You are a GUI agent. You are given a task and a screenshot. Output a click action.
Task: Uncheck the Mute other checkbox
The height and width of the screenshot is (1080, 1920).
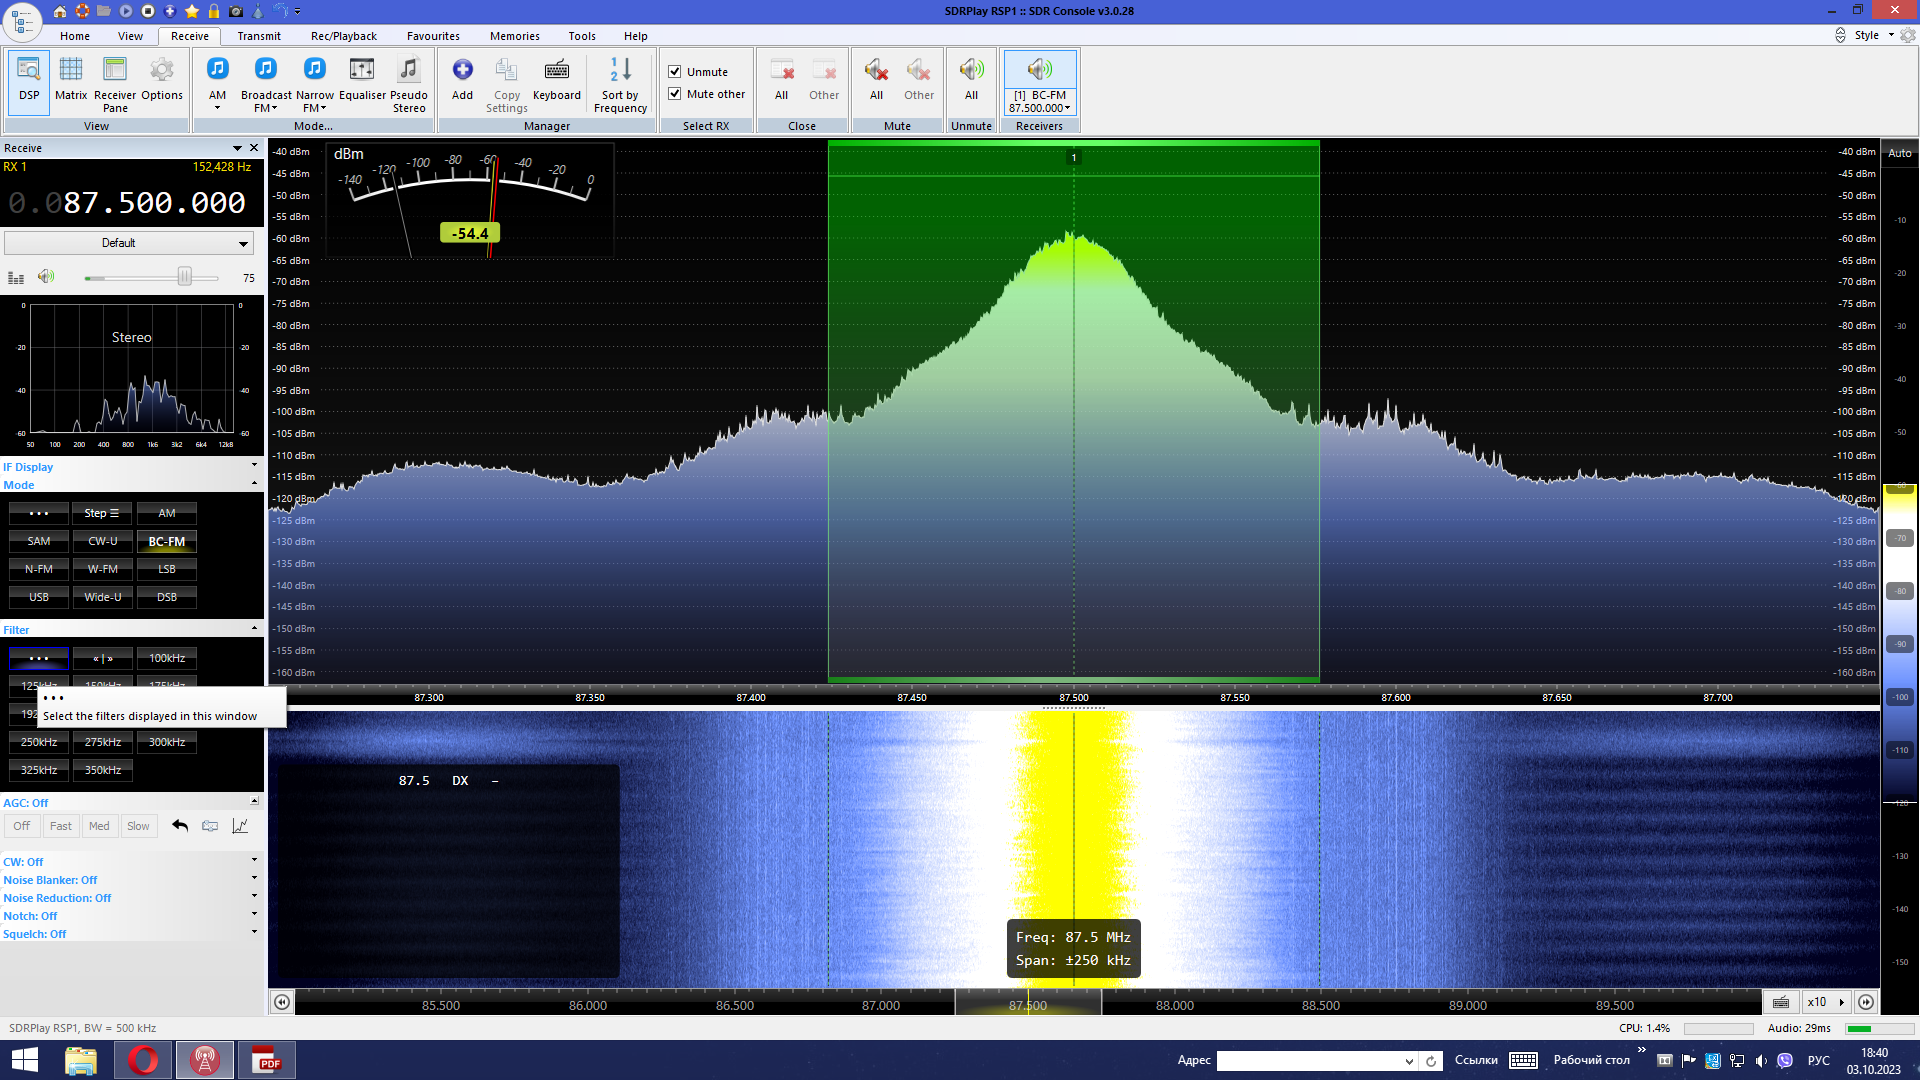point(675,94)
